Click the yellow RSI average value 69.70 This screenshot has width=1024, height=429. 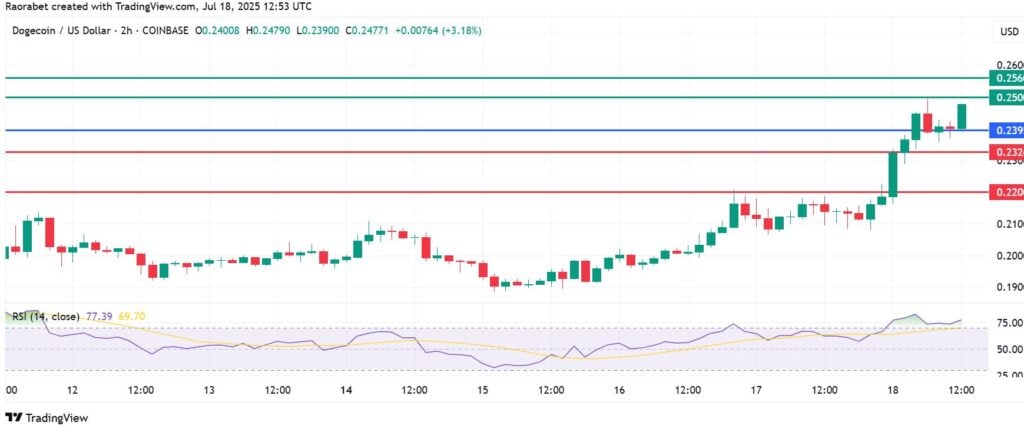click(132, 317)
